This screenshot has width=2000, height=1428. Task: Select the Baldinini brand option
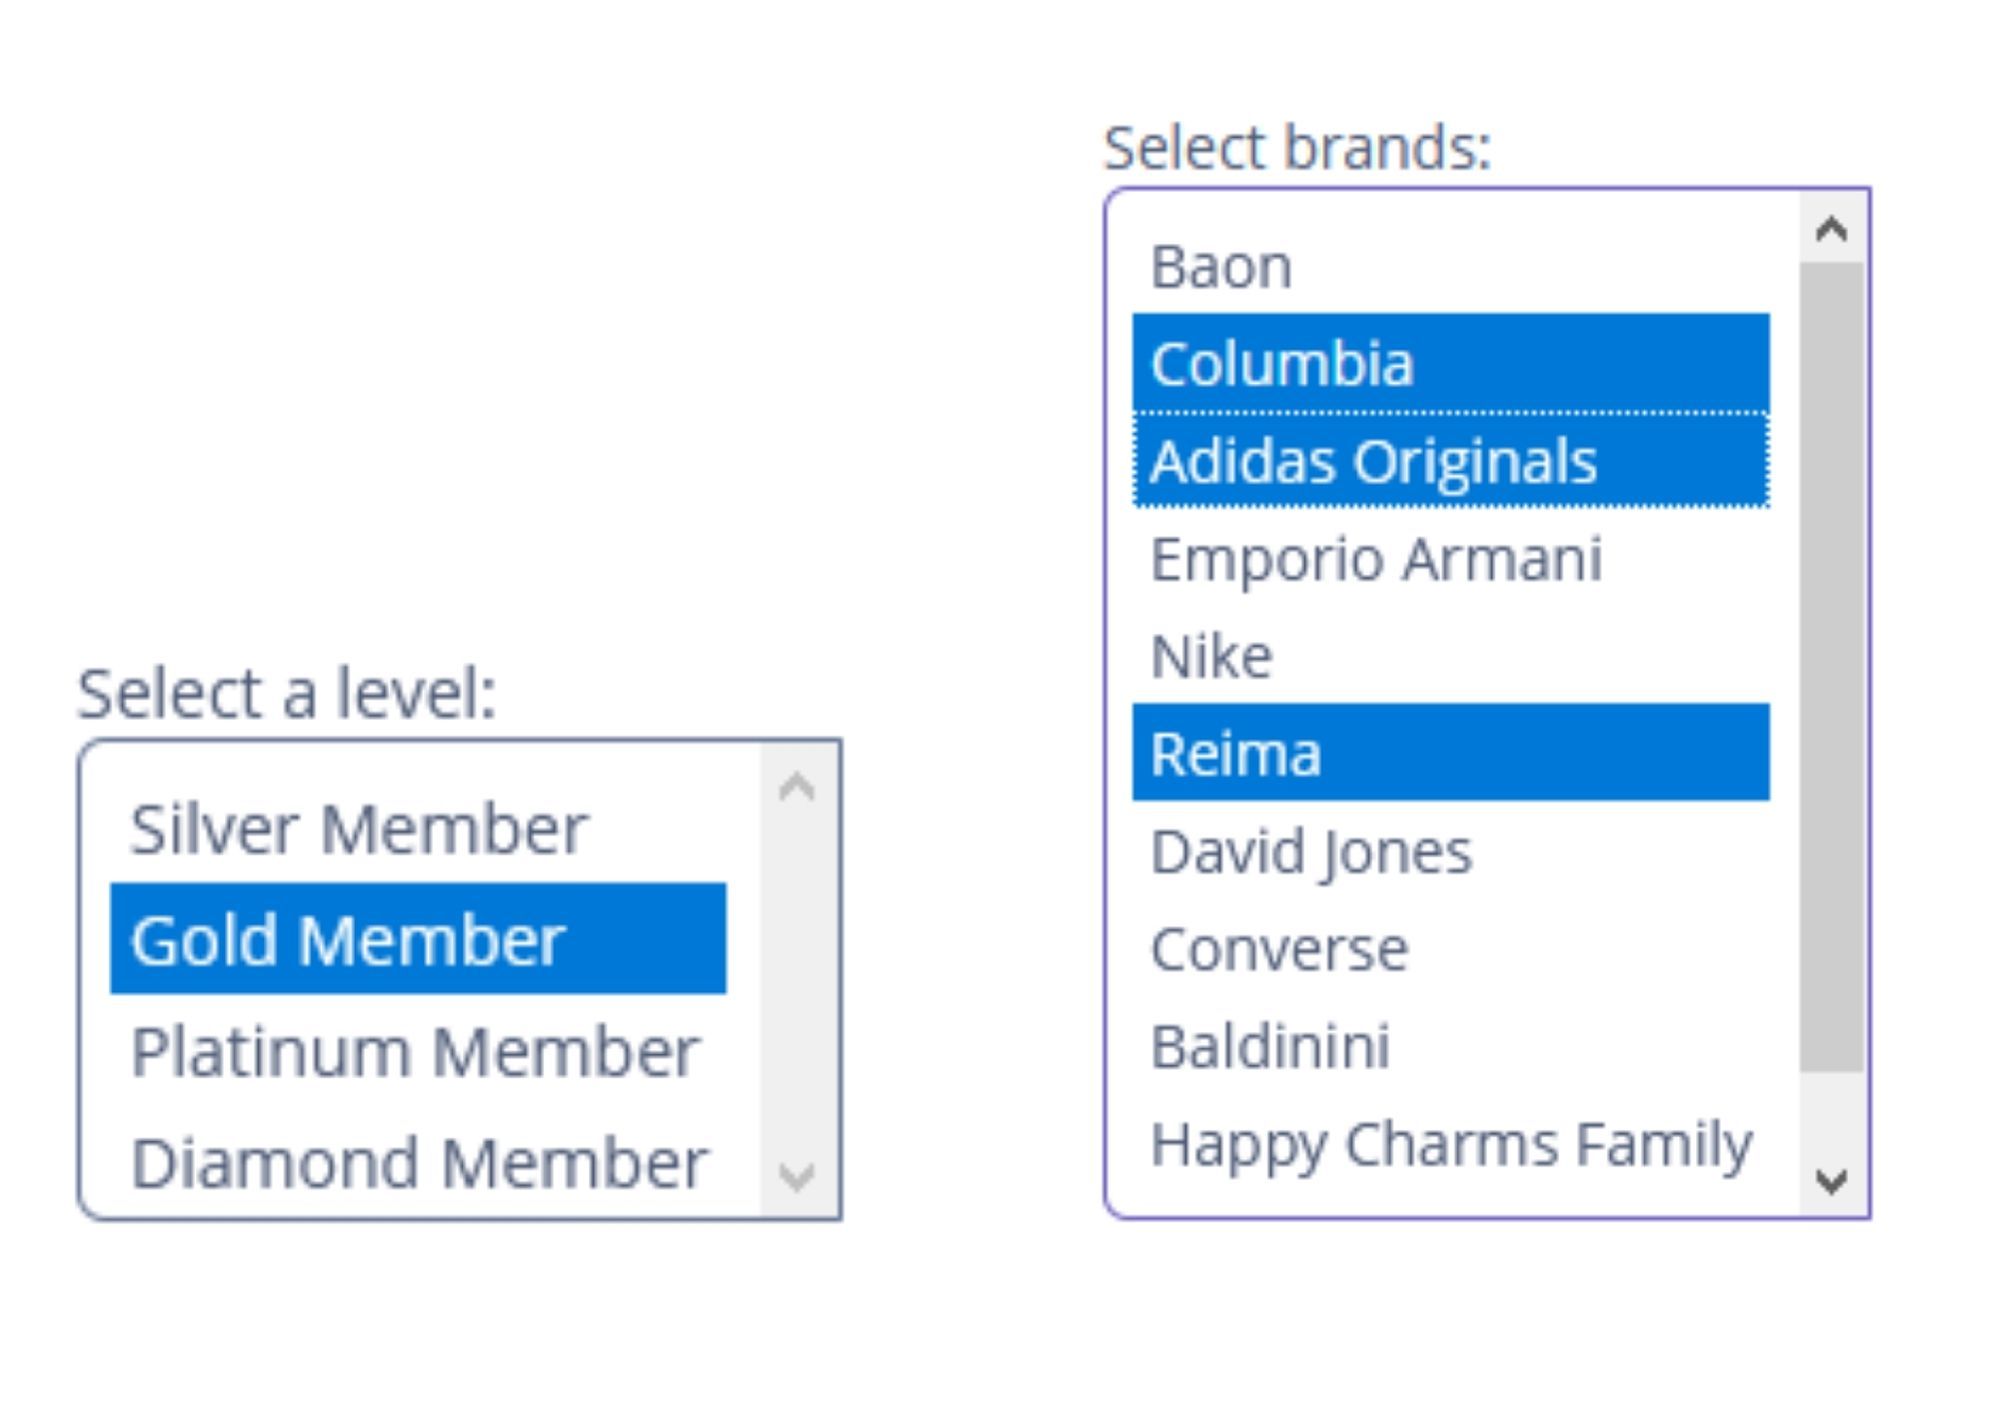pyautogui.click(x=1451, y=1045)
